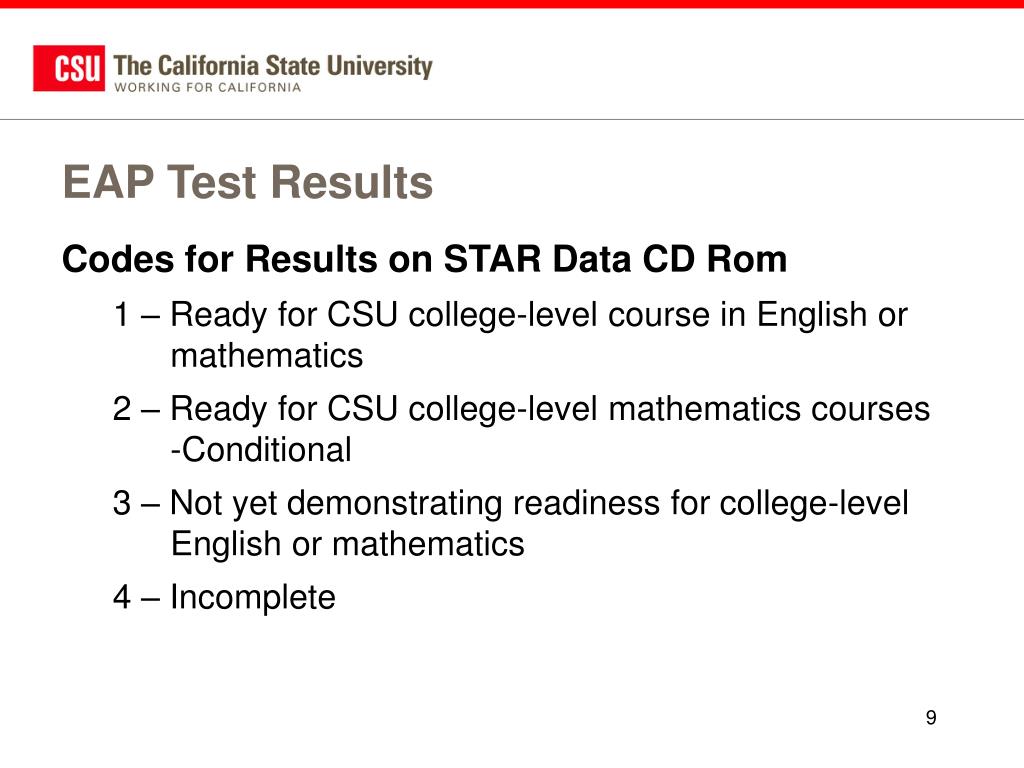Click the red bar atop the slide
The image size is (1024, 768).
(x=512, y=4)
